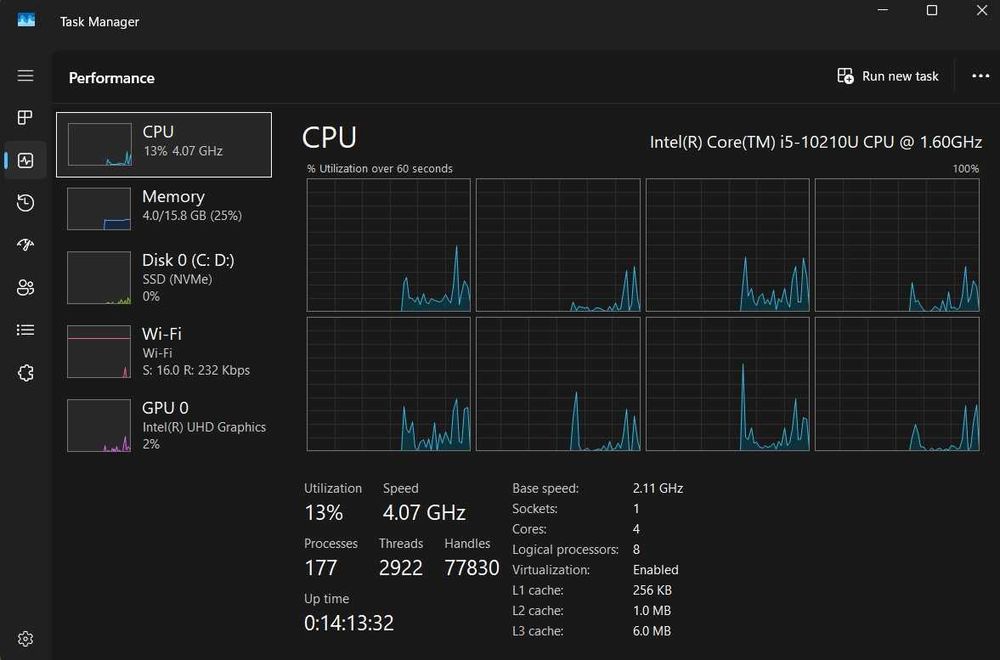Click the L3 cache value 6.0 MB
The height and width of the screenshot is (660, 1000).
(x=652, y=631)
